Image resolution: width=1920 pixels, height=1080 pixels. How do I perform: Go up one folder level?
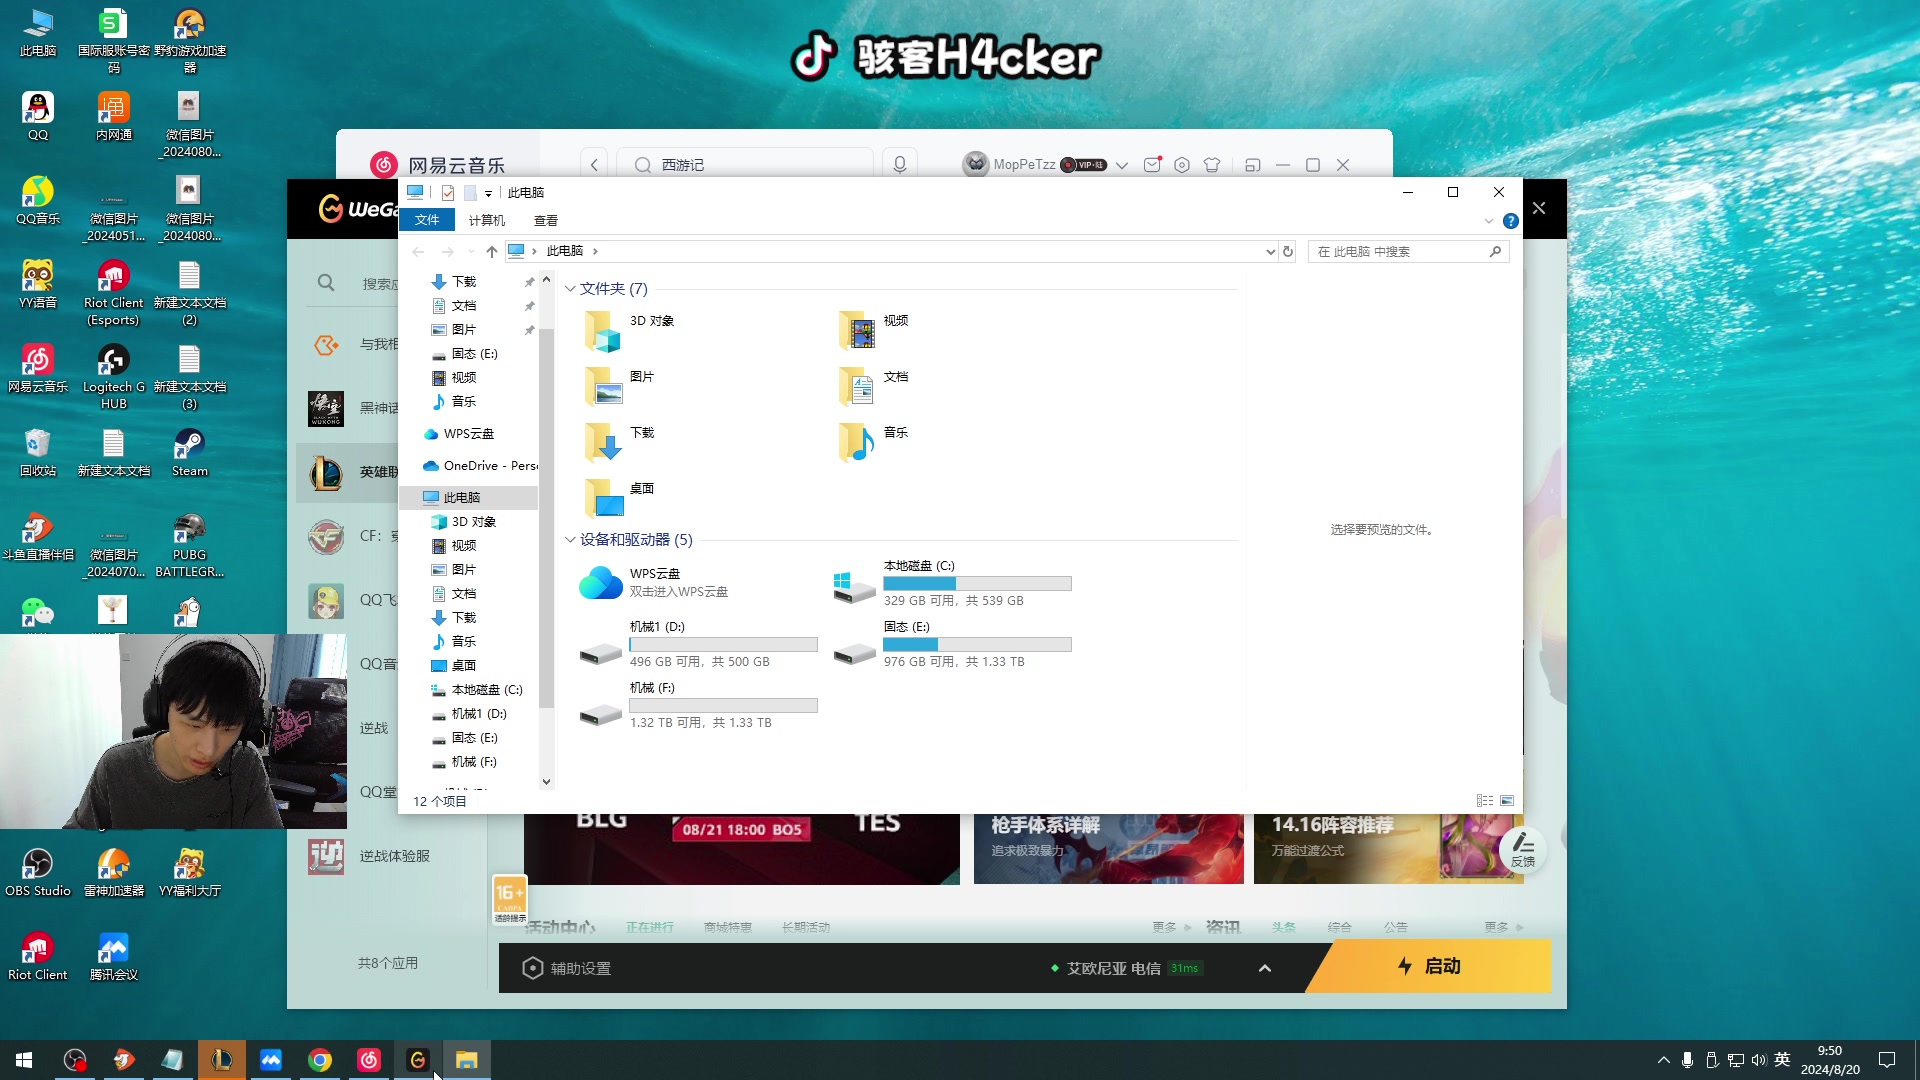click(491, 251)
